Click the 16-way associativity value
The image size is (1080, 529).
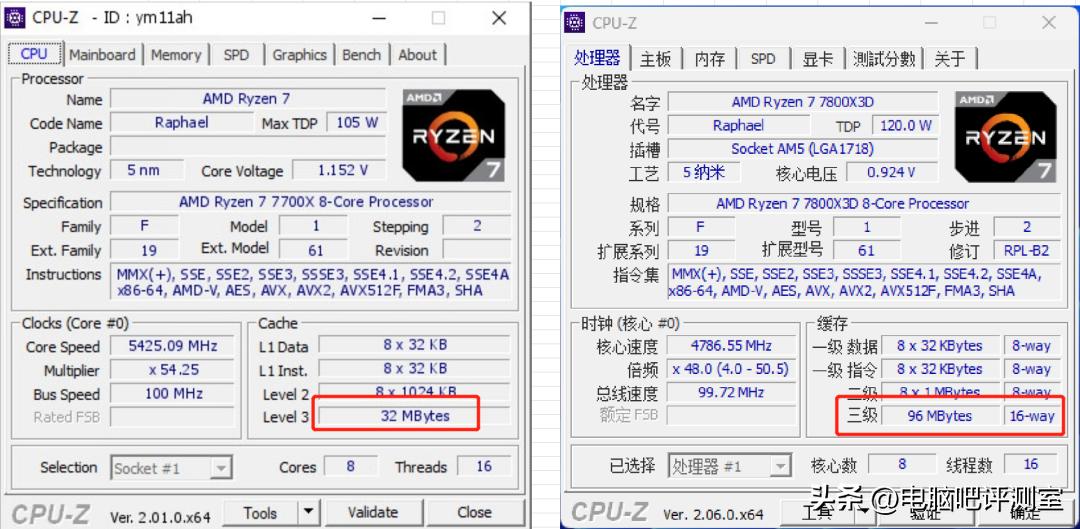pyautogui.click(x=1032, y=416)
